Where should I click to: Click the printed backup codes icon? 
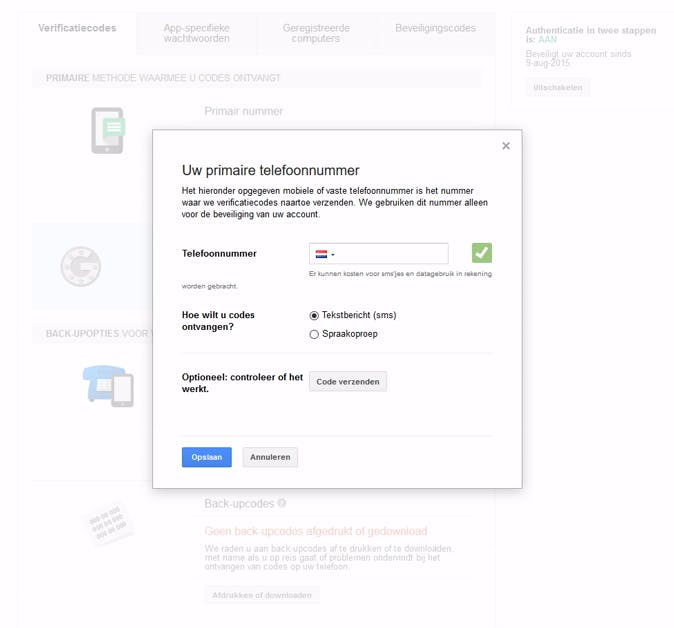[108, 524]
